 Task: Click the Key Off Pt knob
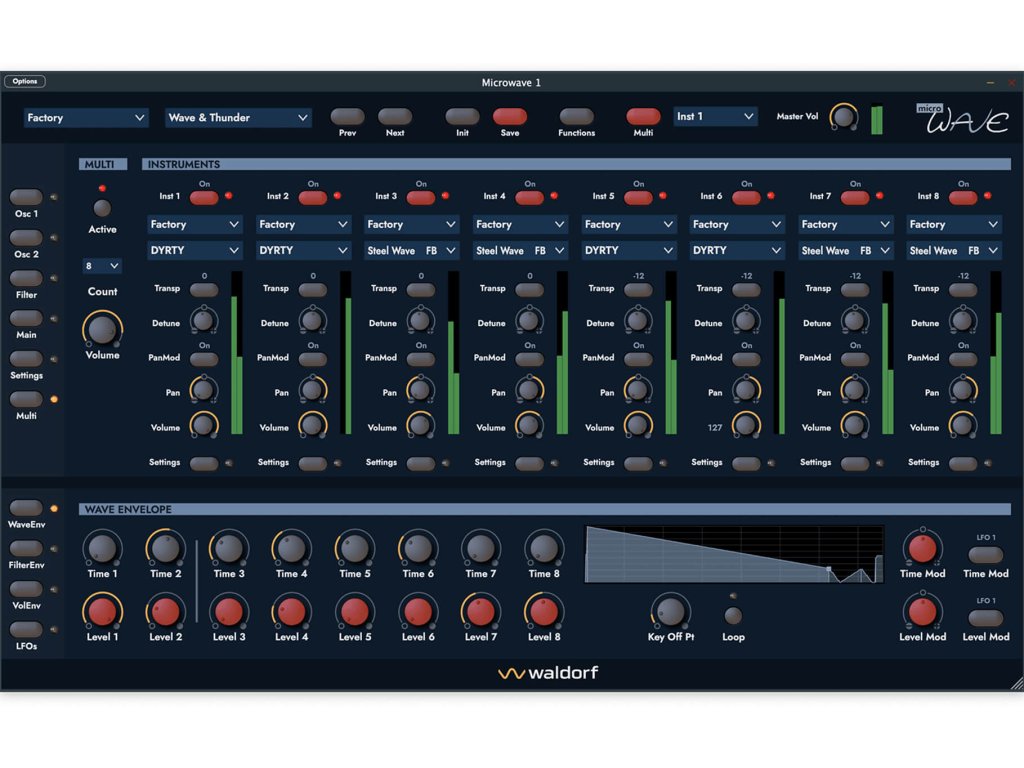click(671, 612)
